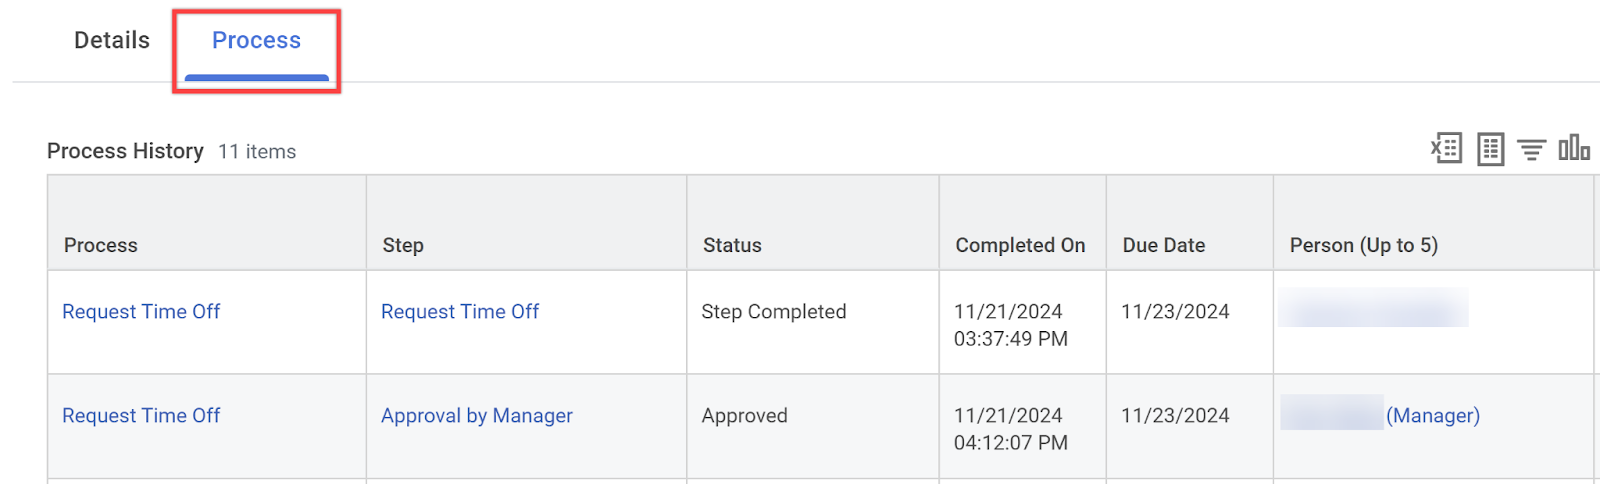The width and height of the screenshot is (1600, 484).
Task: Click the bar chart view icon
Action: pos(1574,148)
